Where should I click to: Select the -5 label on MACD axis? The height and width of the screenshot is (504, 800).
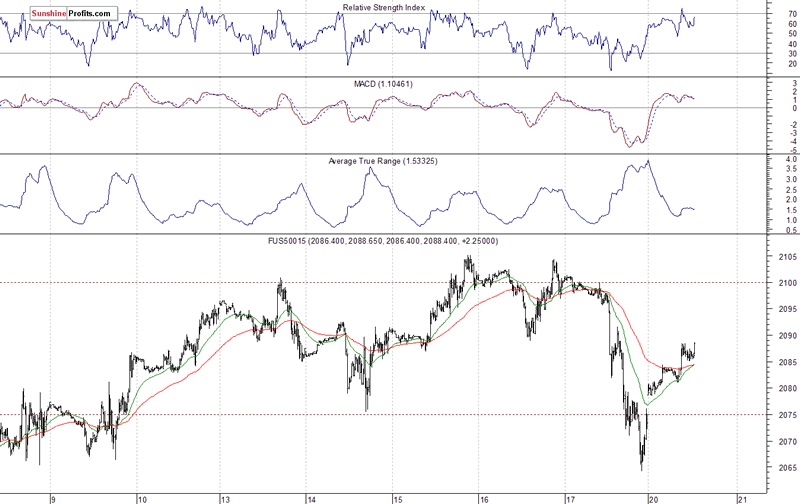coord(779,151)
